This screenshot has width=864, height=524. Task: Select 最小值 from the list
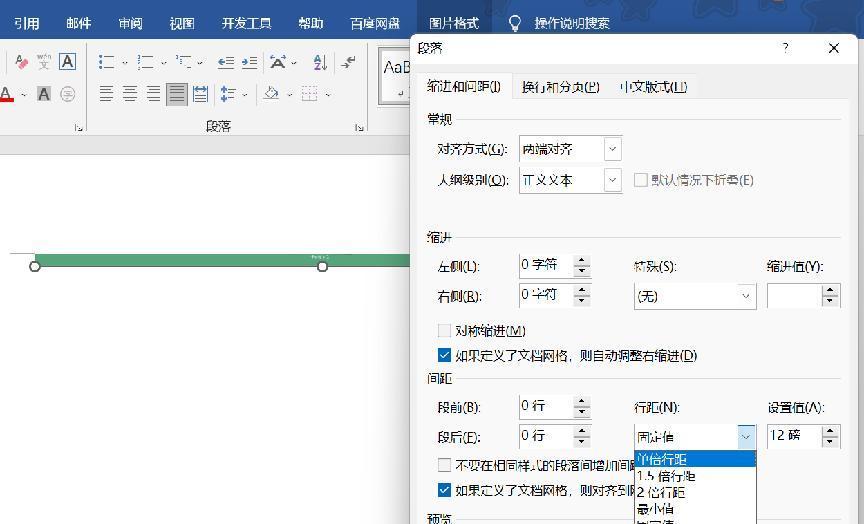(x=695, y=508)
